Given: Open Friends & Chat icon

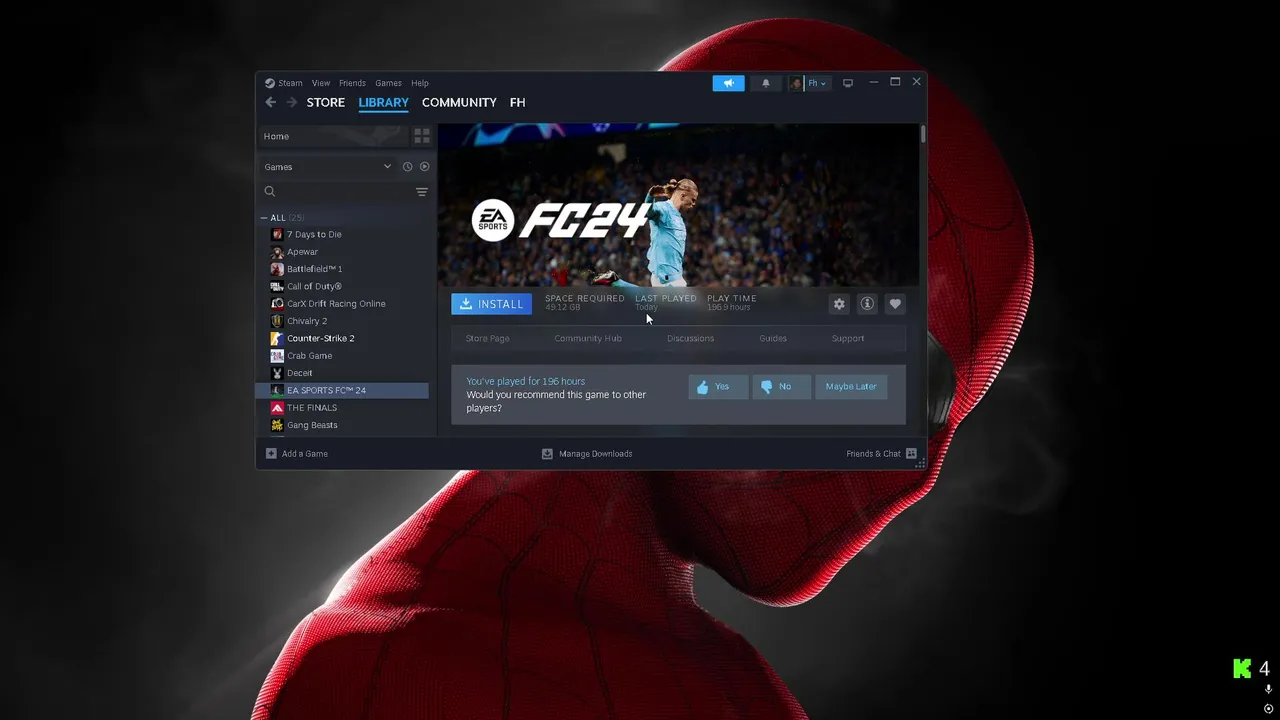Looking at the screenshot, I should click(x=911, y=454).
